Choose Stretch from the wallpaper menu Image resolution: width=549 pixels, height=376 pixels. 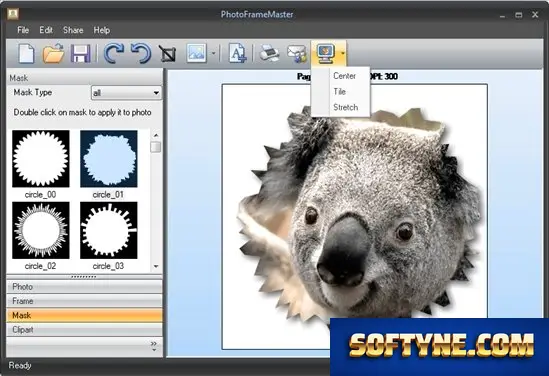click(346, 107)
